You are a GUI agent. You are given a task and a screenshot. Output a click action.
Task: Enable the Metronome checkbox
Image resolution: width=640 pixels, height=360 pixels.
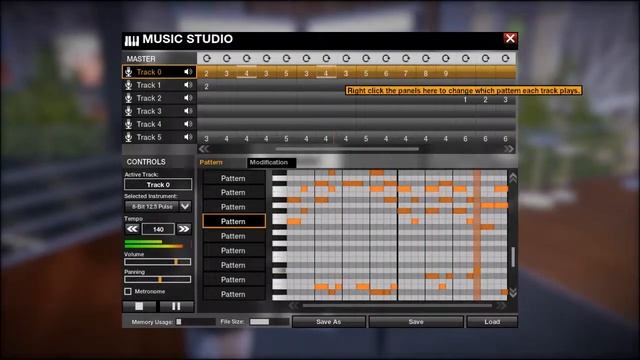pyautogui.click(x=128, y=291)
